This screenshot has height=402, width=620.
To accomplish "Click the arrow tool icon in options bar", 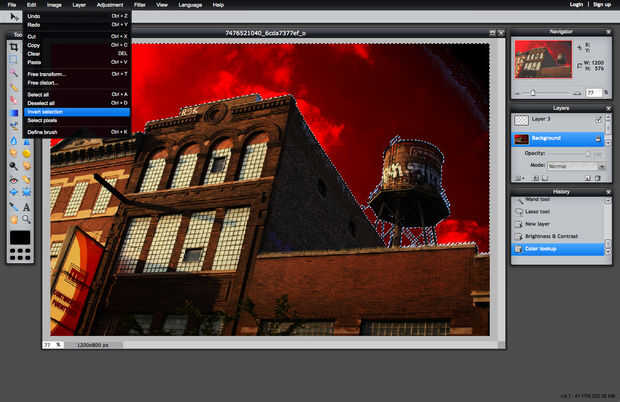I will 14,17.
